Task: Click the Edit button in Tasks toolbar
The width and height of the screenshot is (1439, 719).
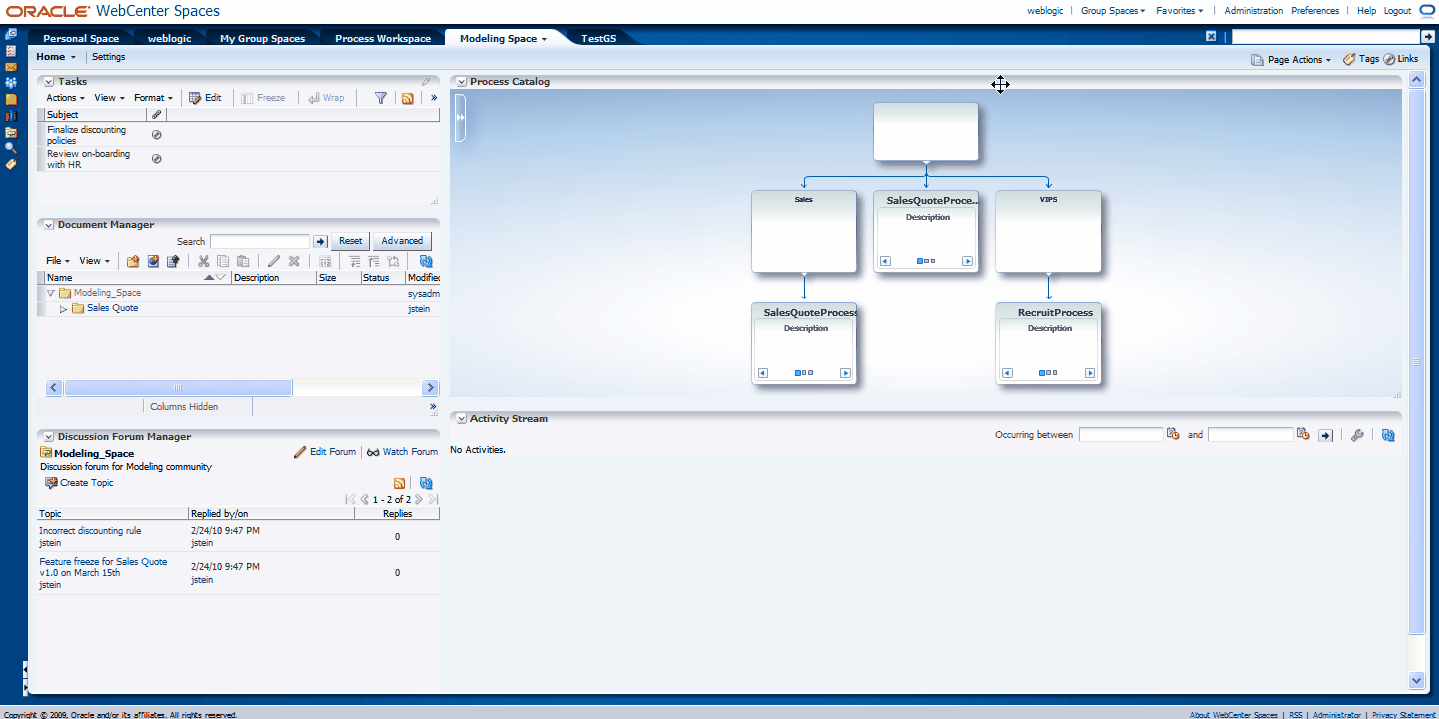Action: point(205,98)
